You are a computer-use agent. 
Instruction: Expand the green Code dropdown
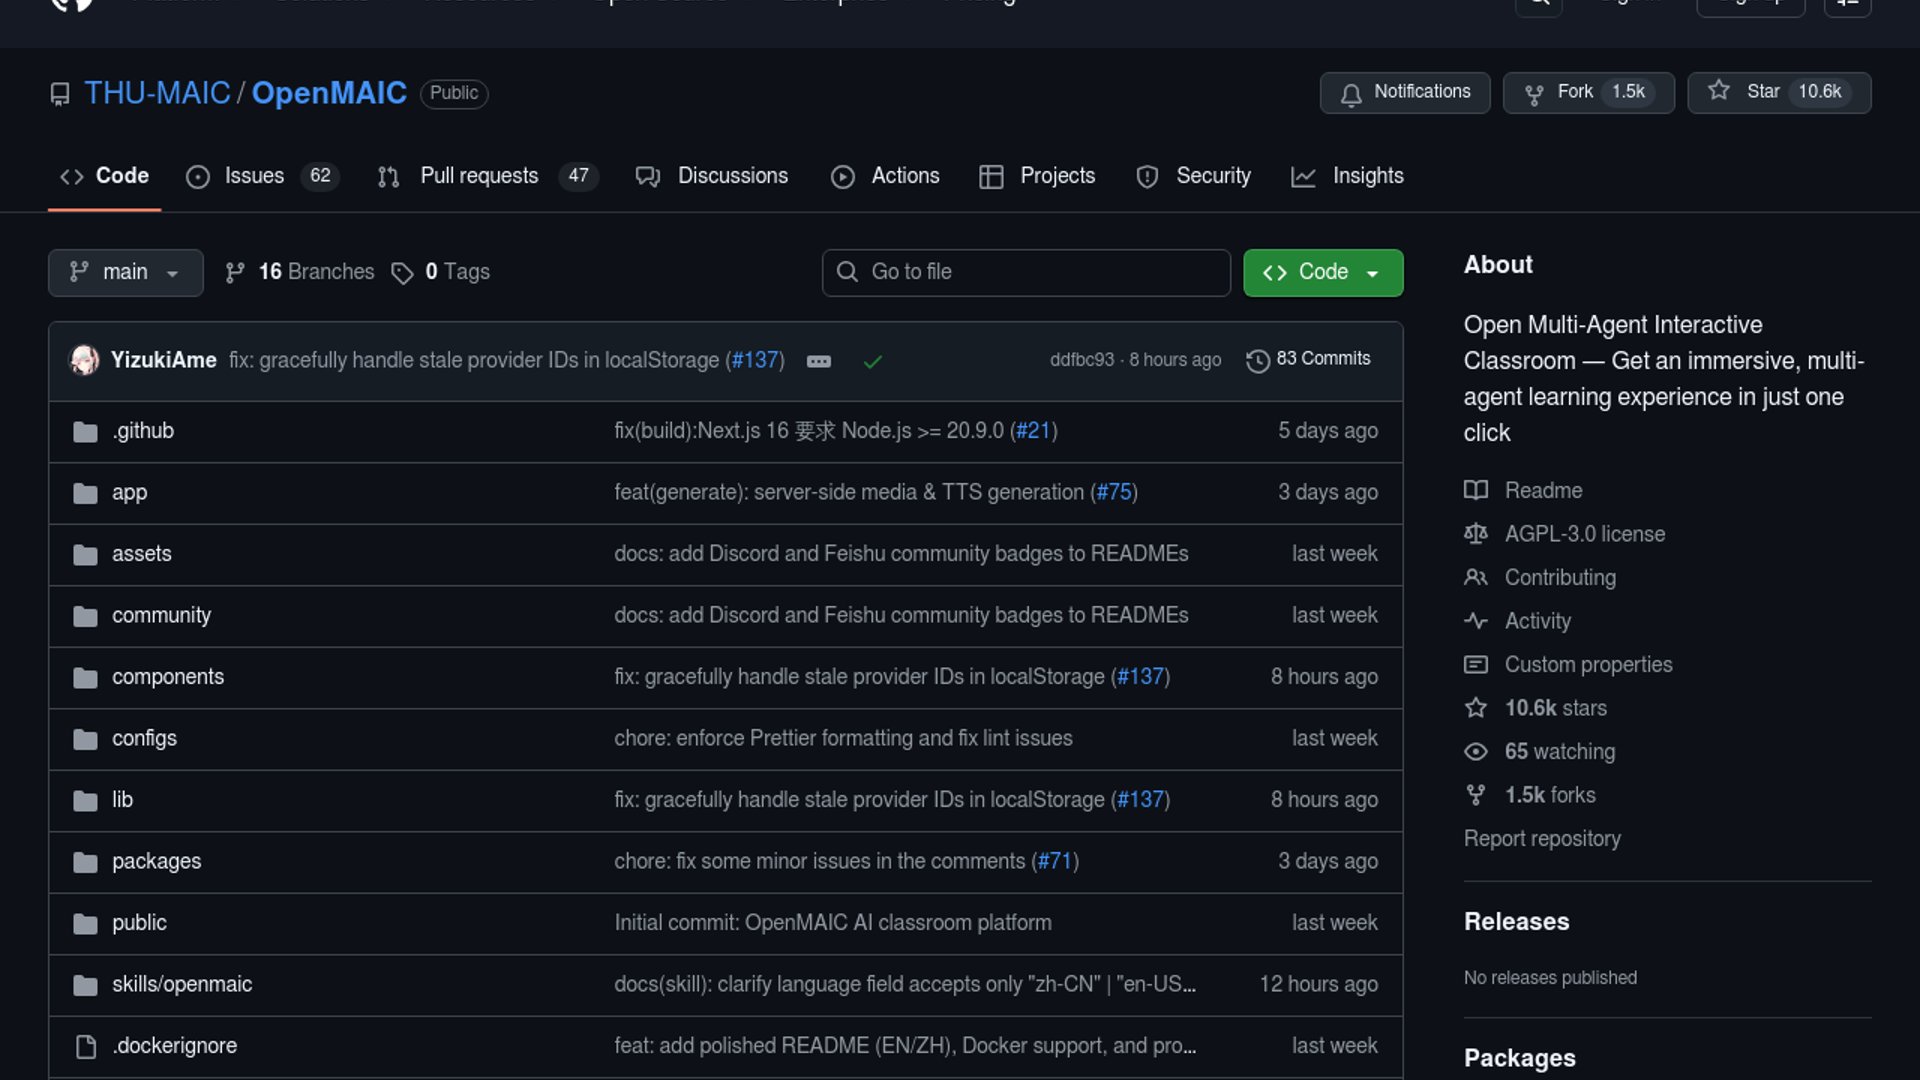point(1322,272)
